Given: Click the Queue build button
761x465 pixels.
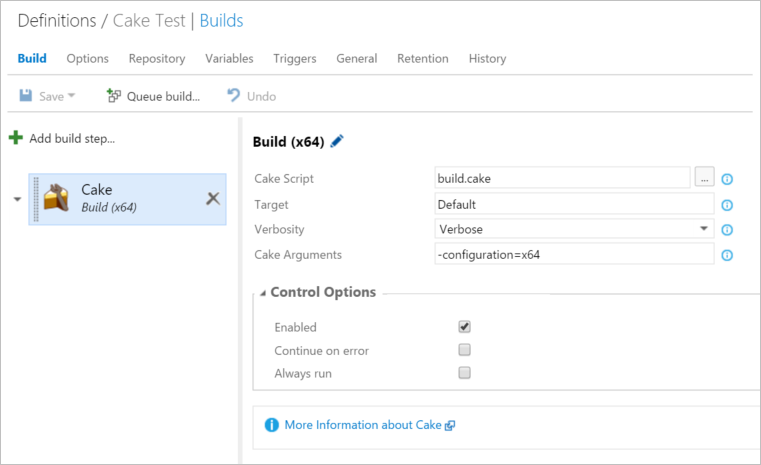Looking at the screenshot, I should pyautogui.click(x=153, y=96).
